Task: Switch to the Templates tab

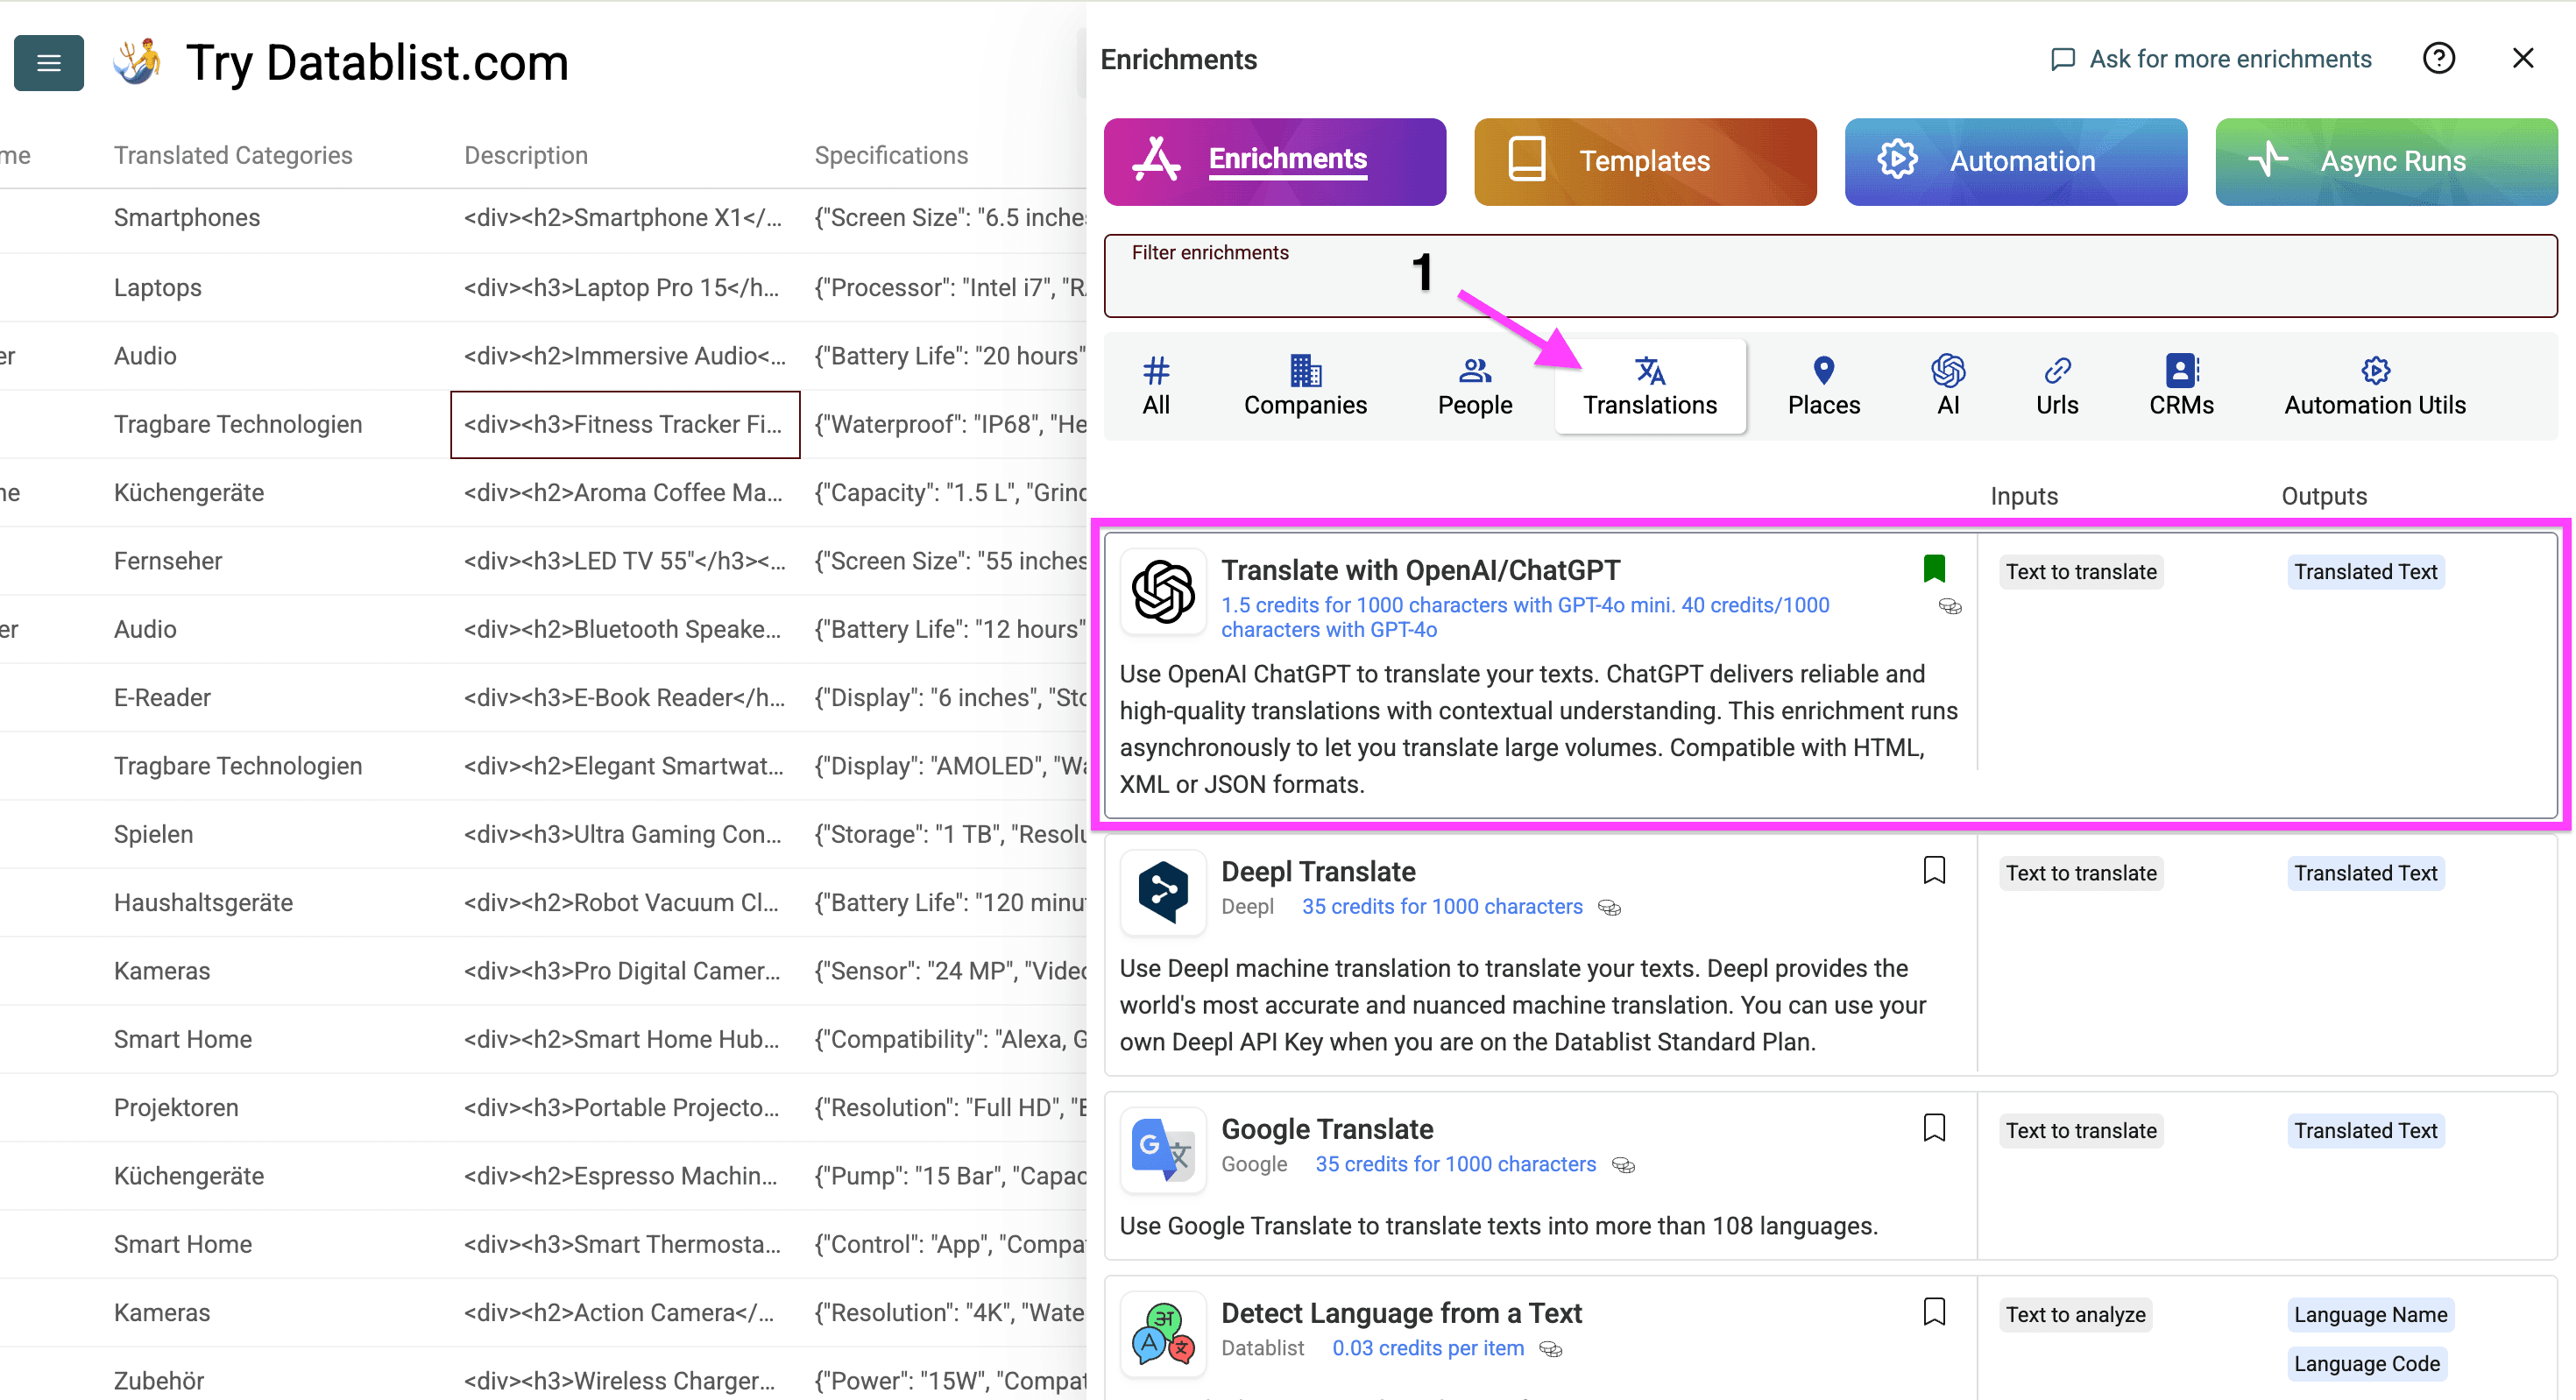Action: coord(1644,161)
